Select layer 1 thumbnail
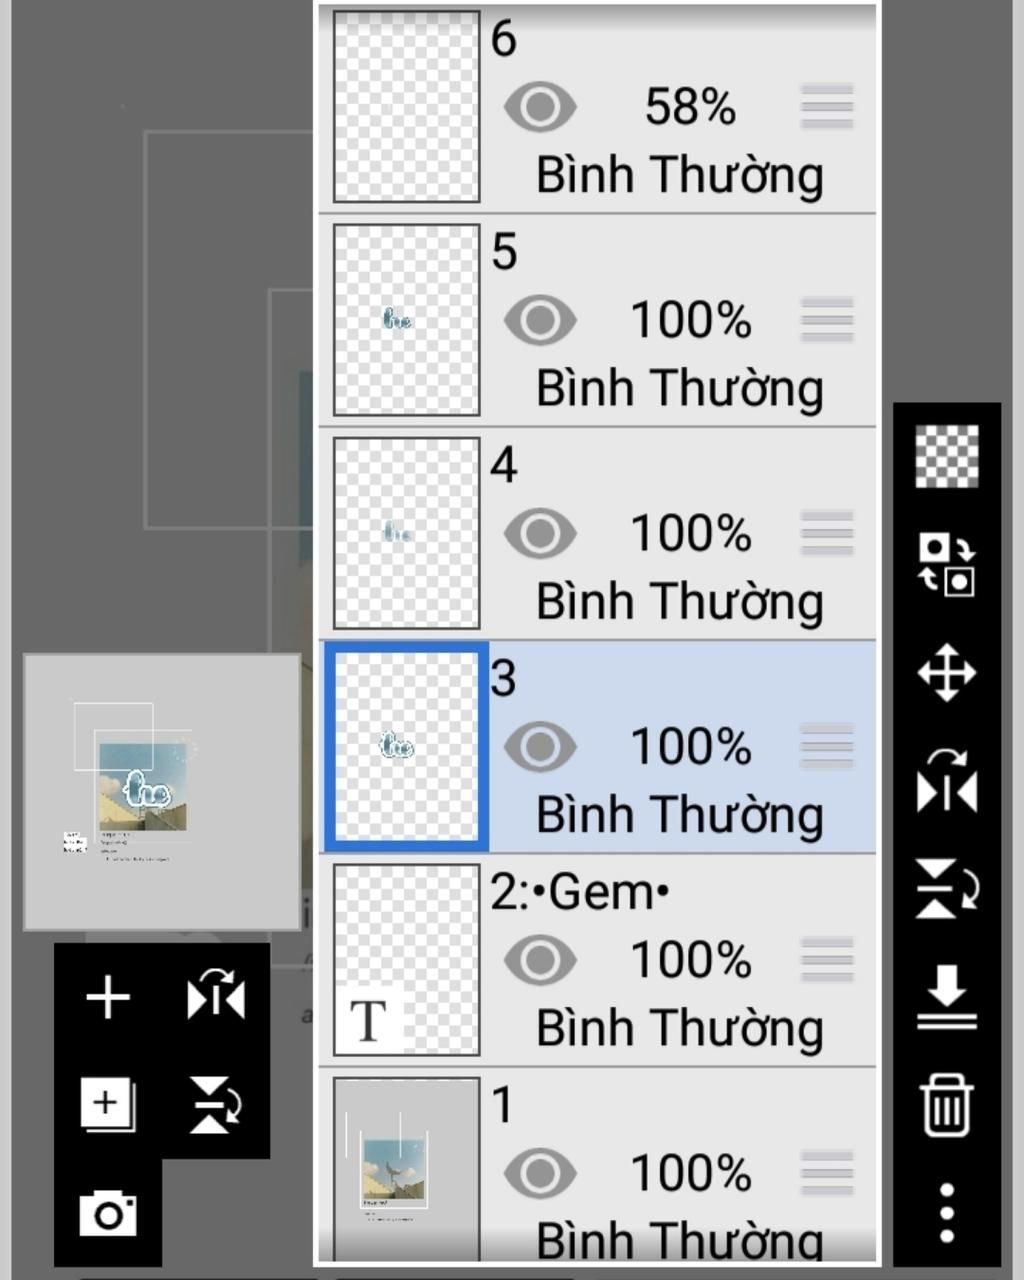1024x1280 pixels. [406, 1170]
